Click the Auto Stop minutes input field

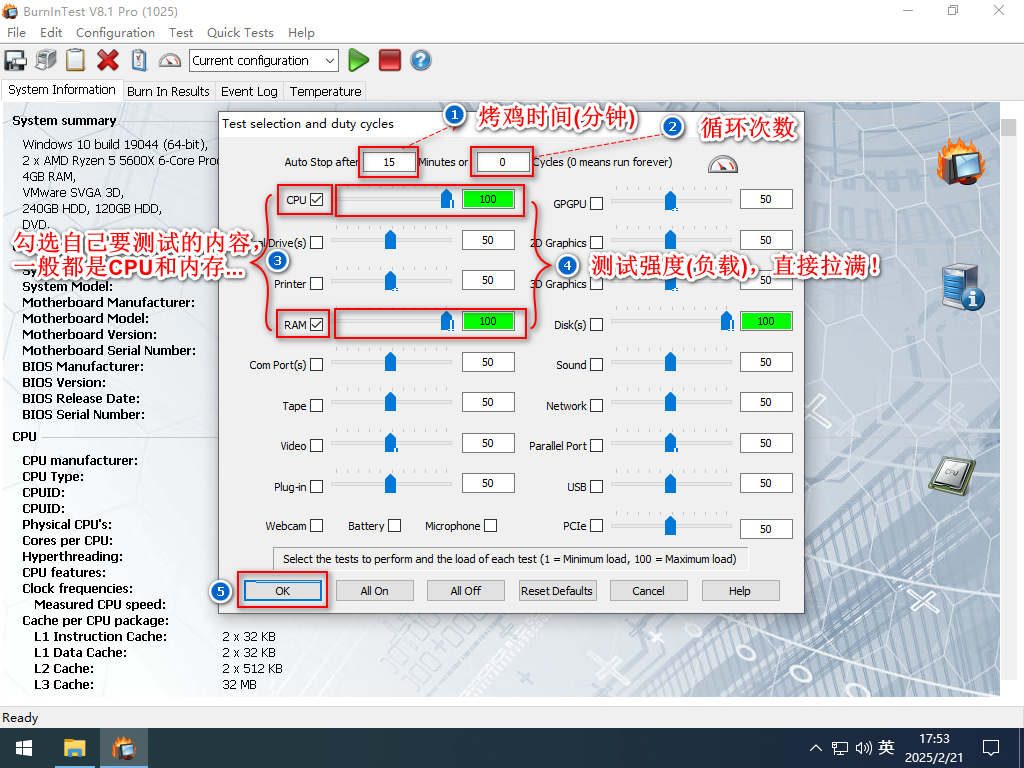pyautogui.click(x=389, y=162)
